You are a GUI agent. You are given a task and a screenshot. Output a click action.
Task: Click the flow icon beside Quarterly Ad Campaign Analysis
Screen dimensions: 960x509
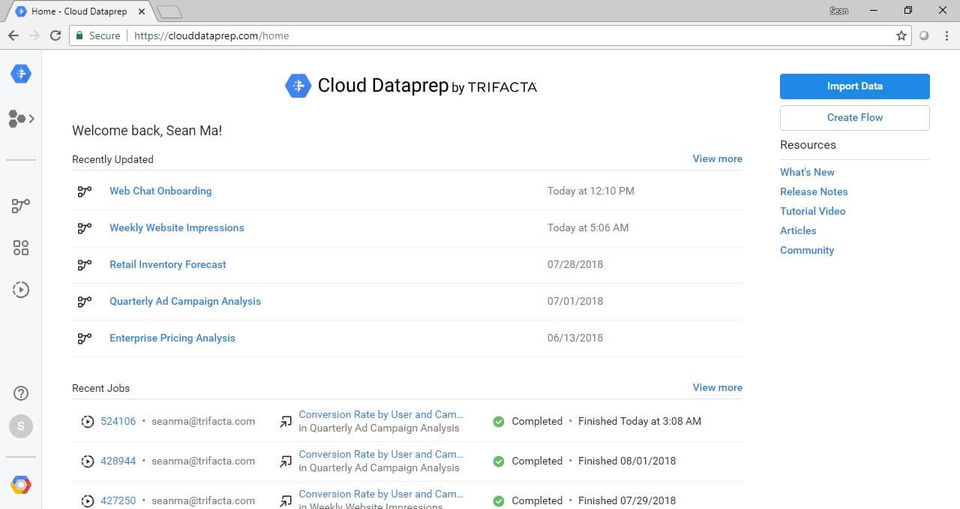click(x=84, y=301)
